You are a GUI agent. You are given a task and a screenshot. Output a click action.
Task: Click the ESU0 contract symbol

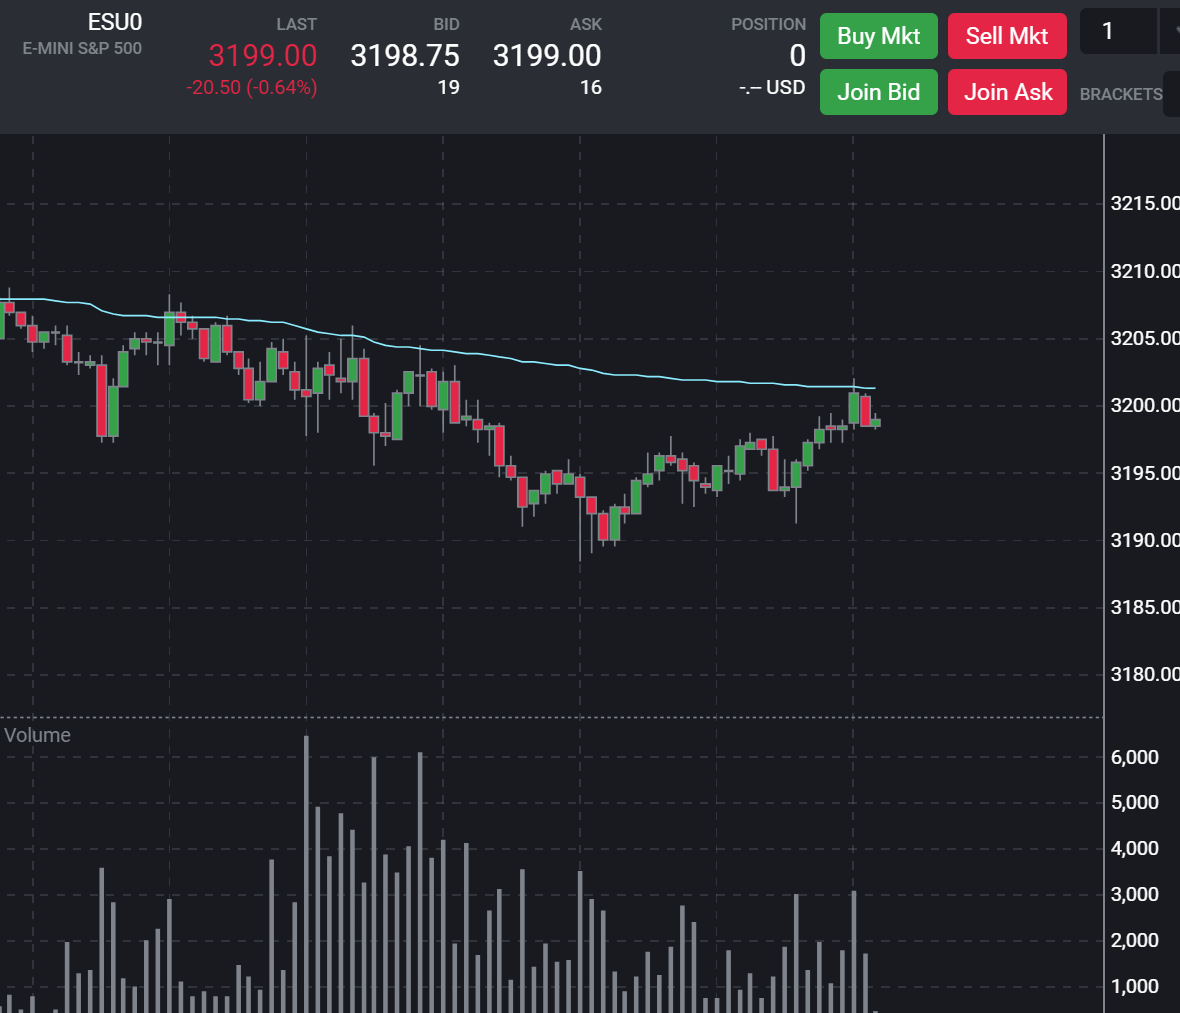[x=115, y=22]
